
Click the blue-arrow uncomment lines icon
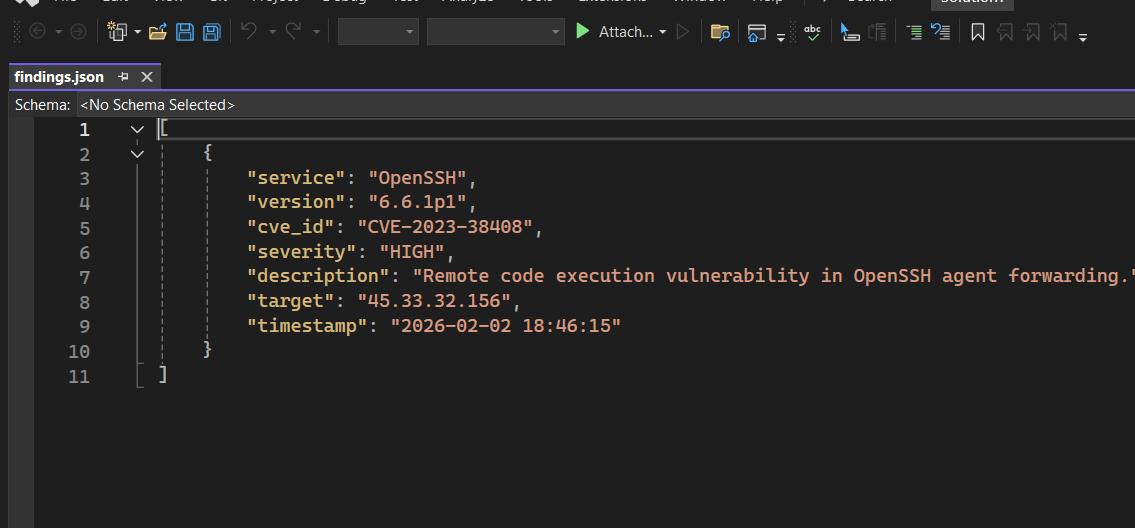(940, 32)
